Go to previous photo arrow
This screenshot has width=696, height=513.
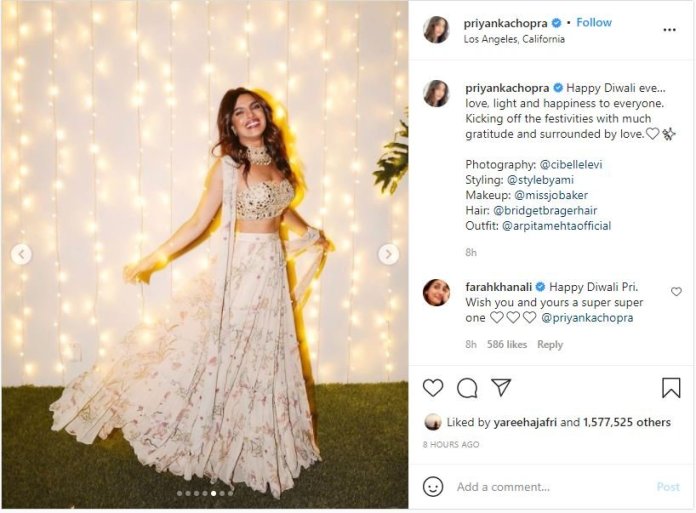tap(21, 254)
